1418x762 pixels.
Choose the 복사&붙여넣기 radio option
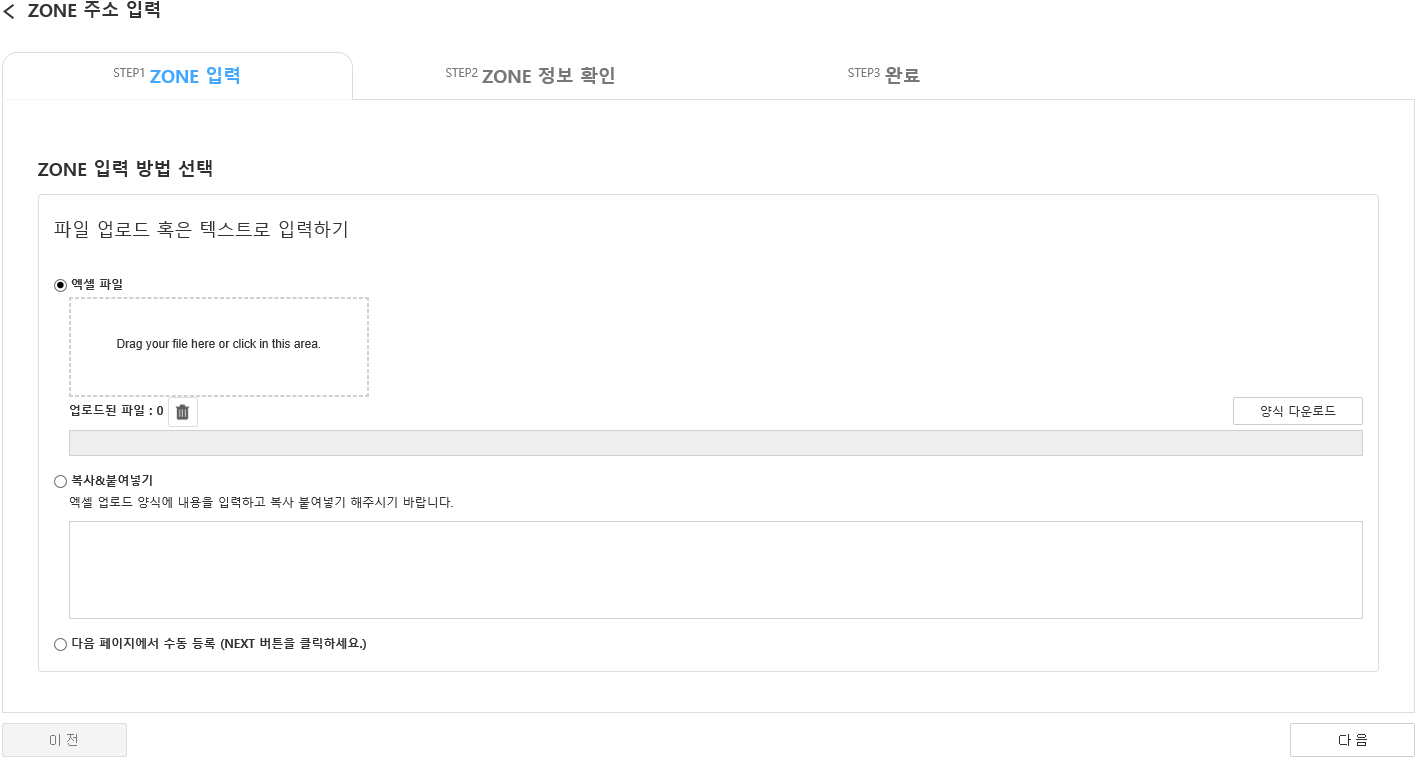click(x=60, y=481)
